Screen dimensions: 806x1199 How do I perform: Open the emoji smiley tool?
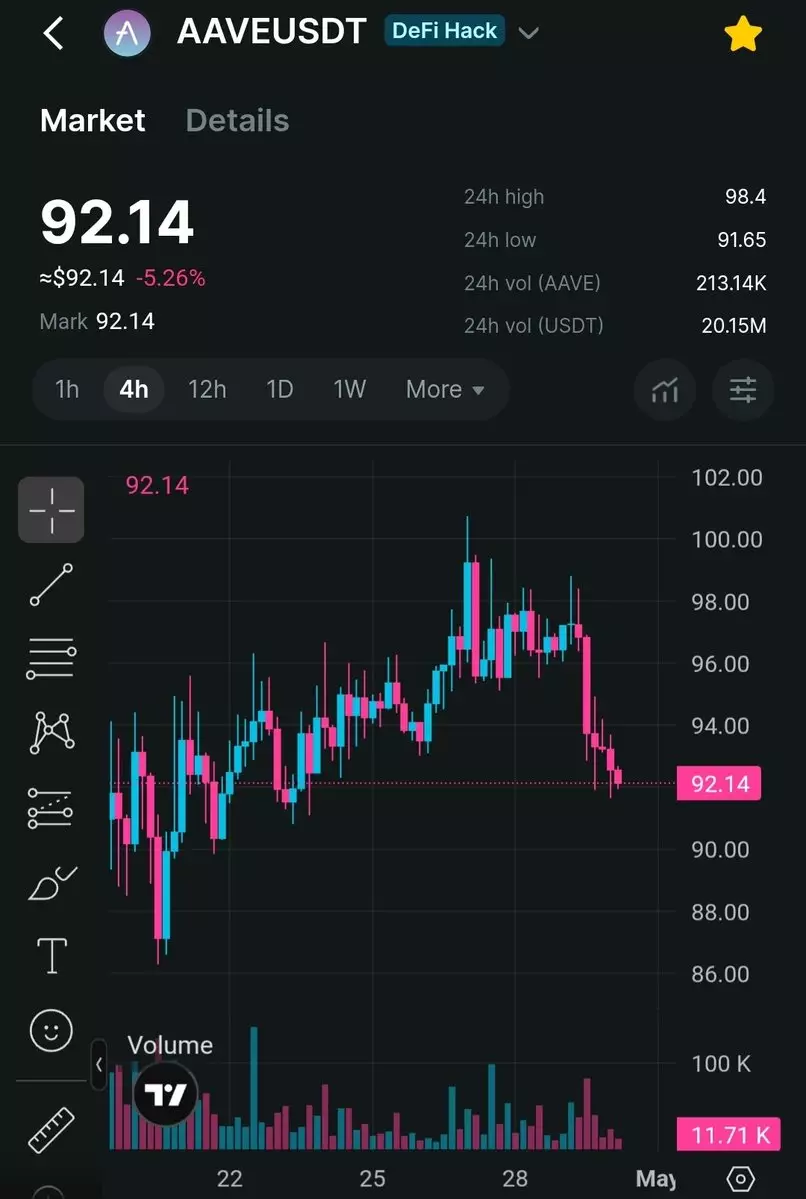(51, 1030)
